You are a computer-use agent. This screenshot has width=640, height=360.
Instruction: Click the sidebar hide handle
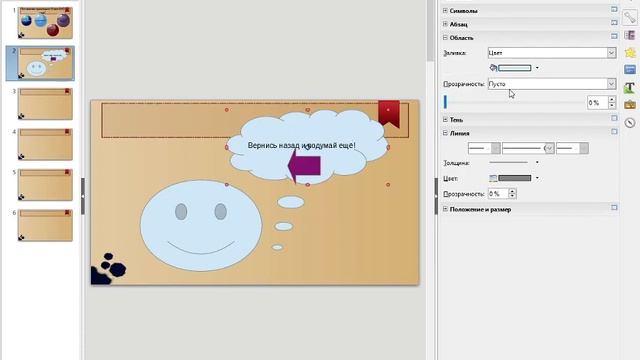[436, 196]
